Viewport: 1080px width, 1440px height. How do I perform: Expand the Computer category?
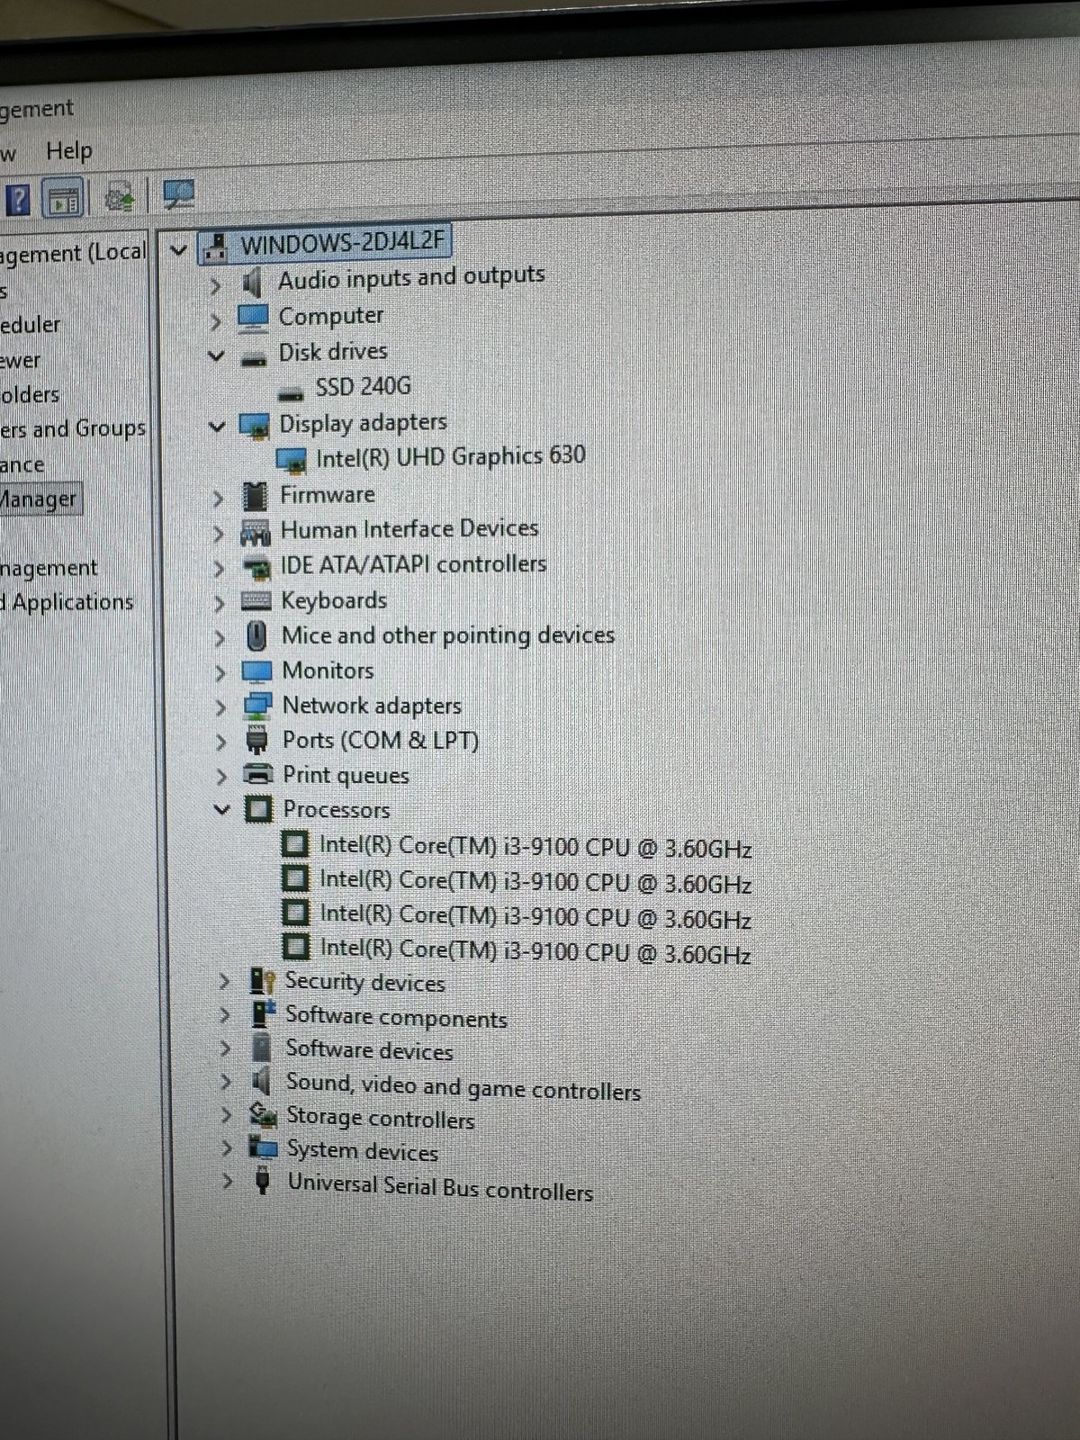[215, 322]
